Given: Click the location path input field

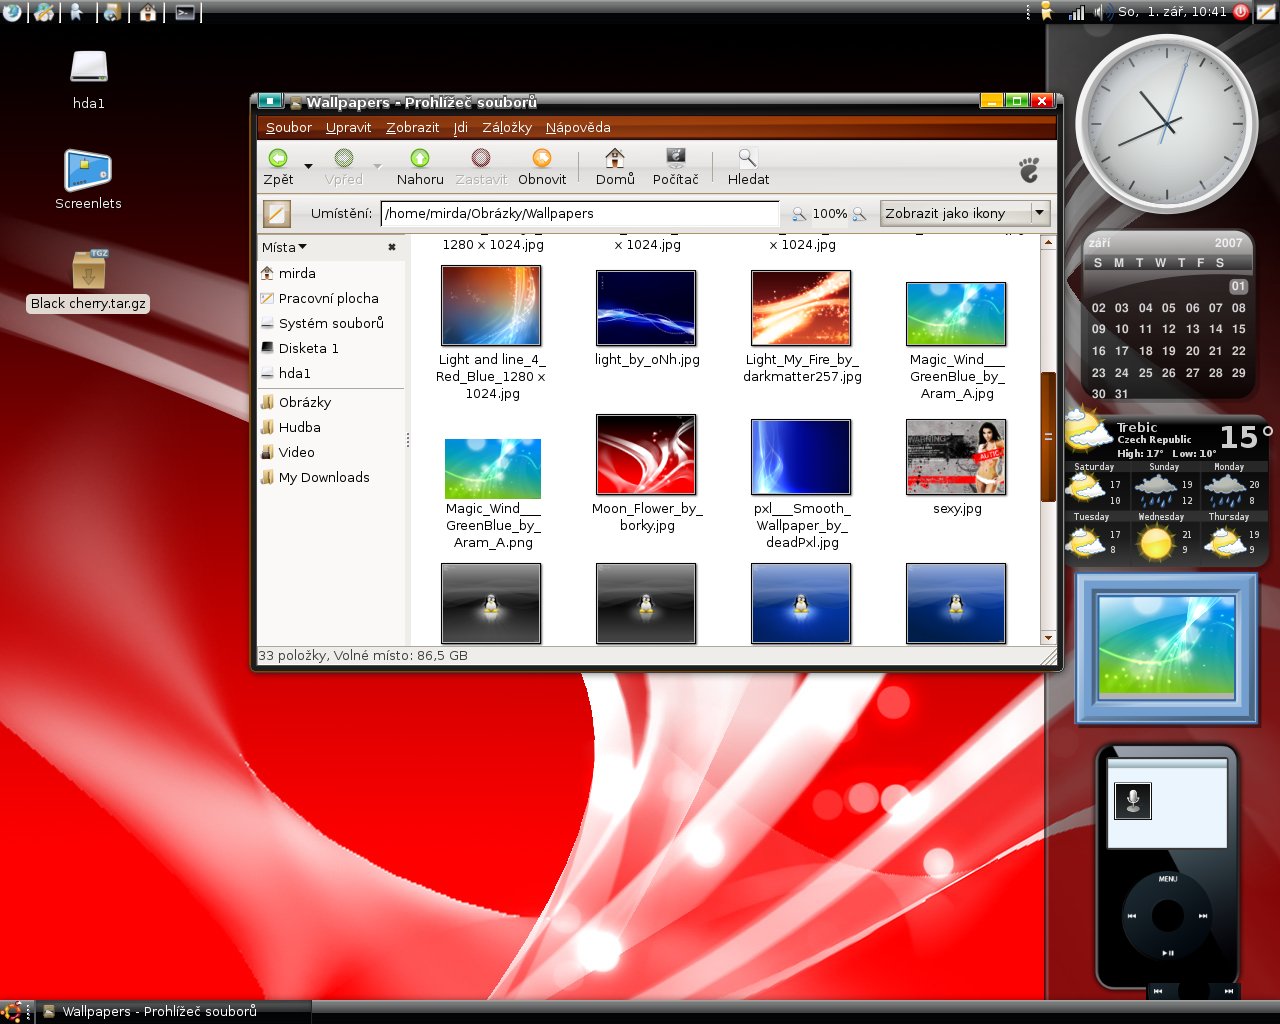Looking at the screenshot, I should pos(580,213).
